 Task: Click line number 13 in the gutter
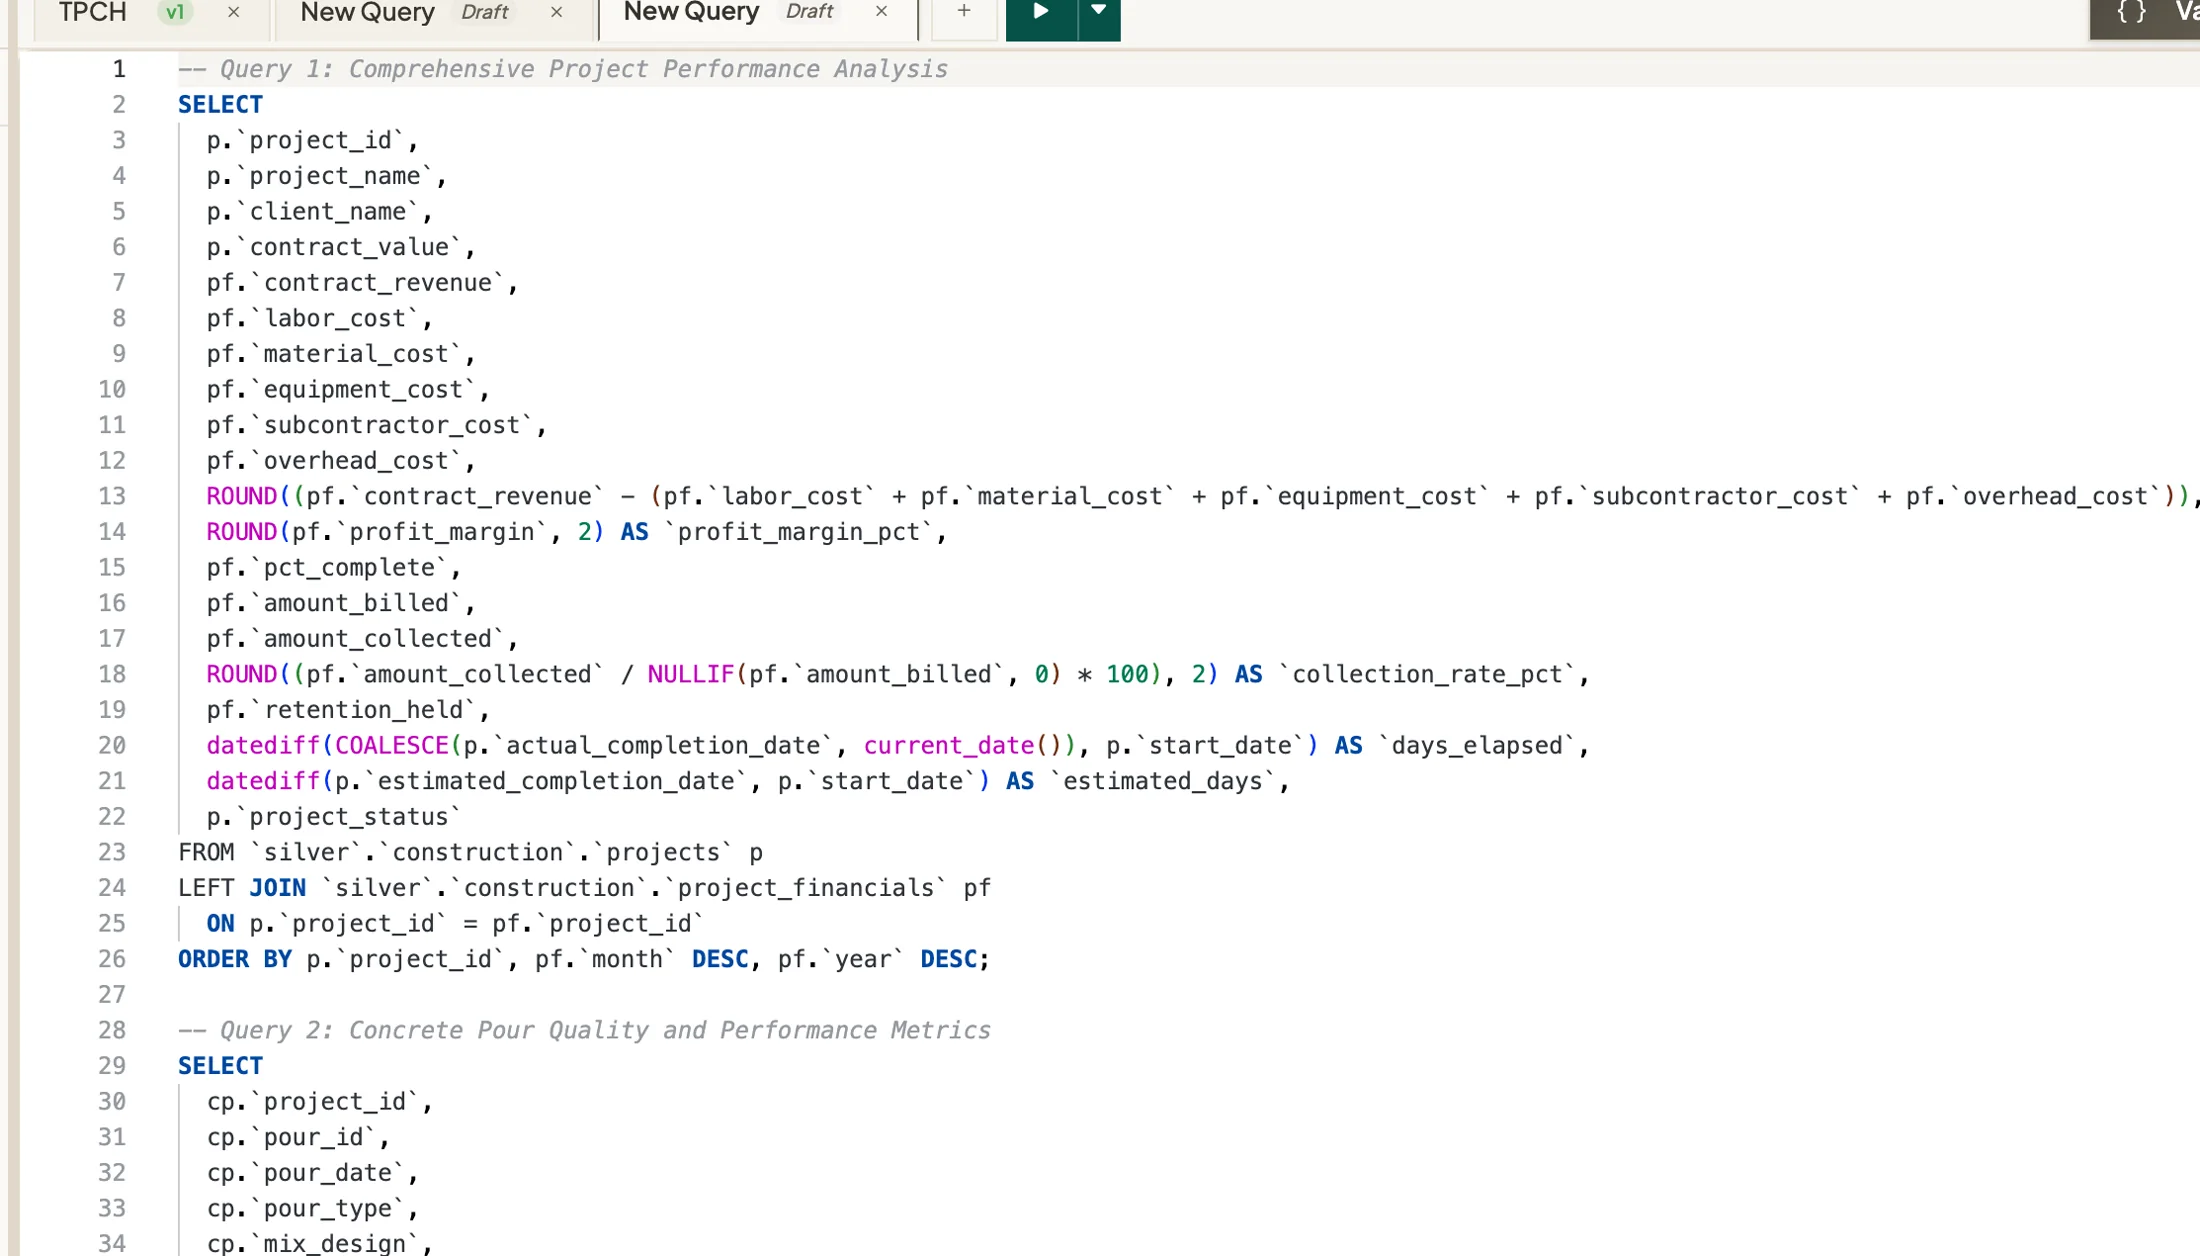click(112, 497)
